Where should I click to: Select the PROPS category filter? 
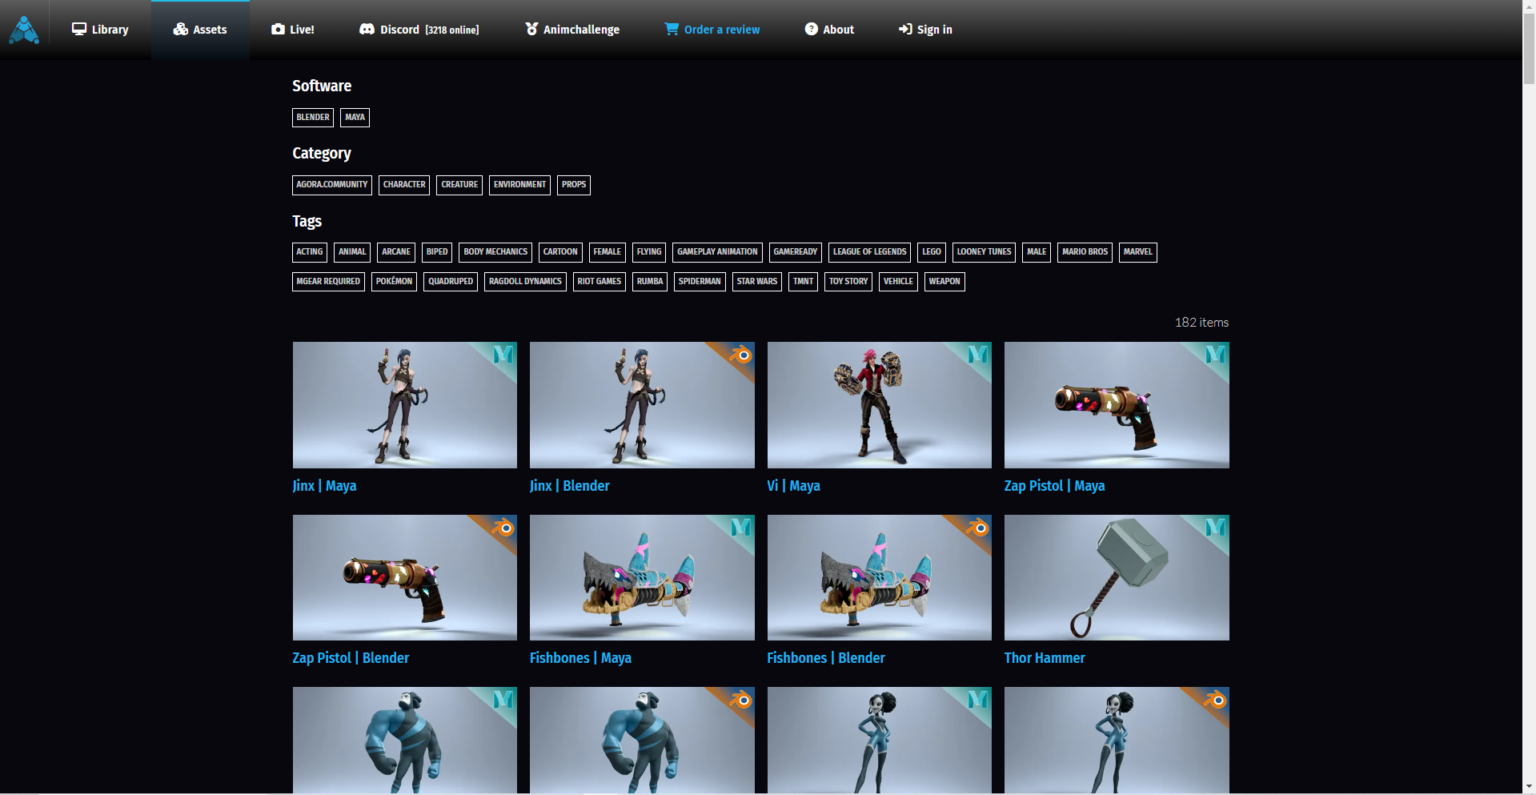(573, 185)
